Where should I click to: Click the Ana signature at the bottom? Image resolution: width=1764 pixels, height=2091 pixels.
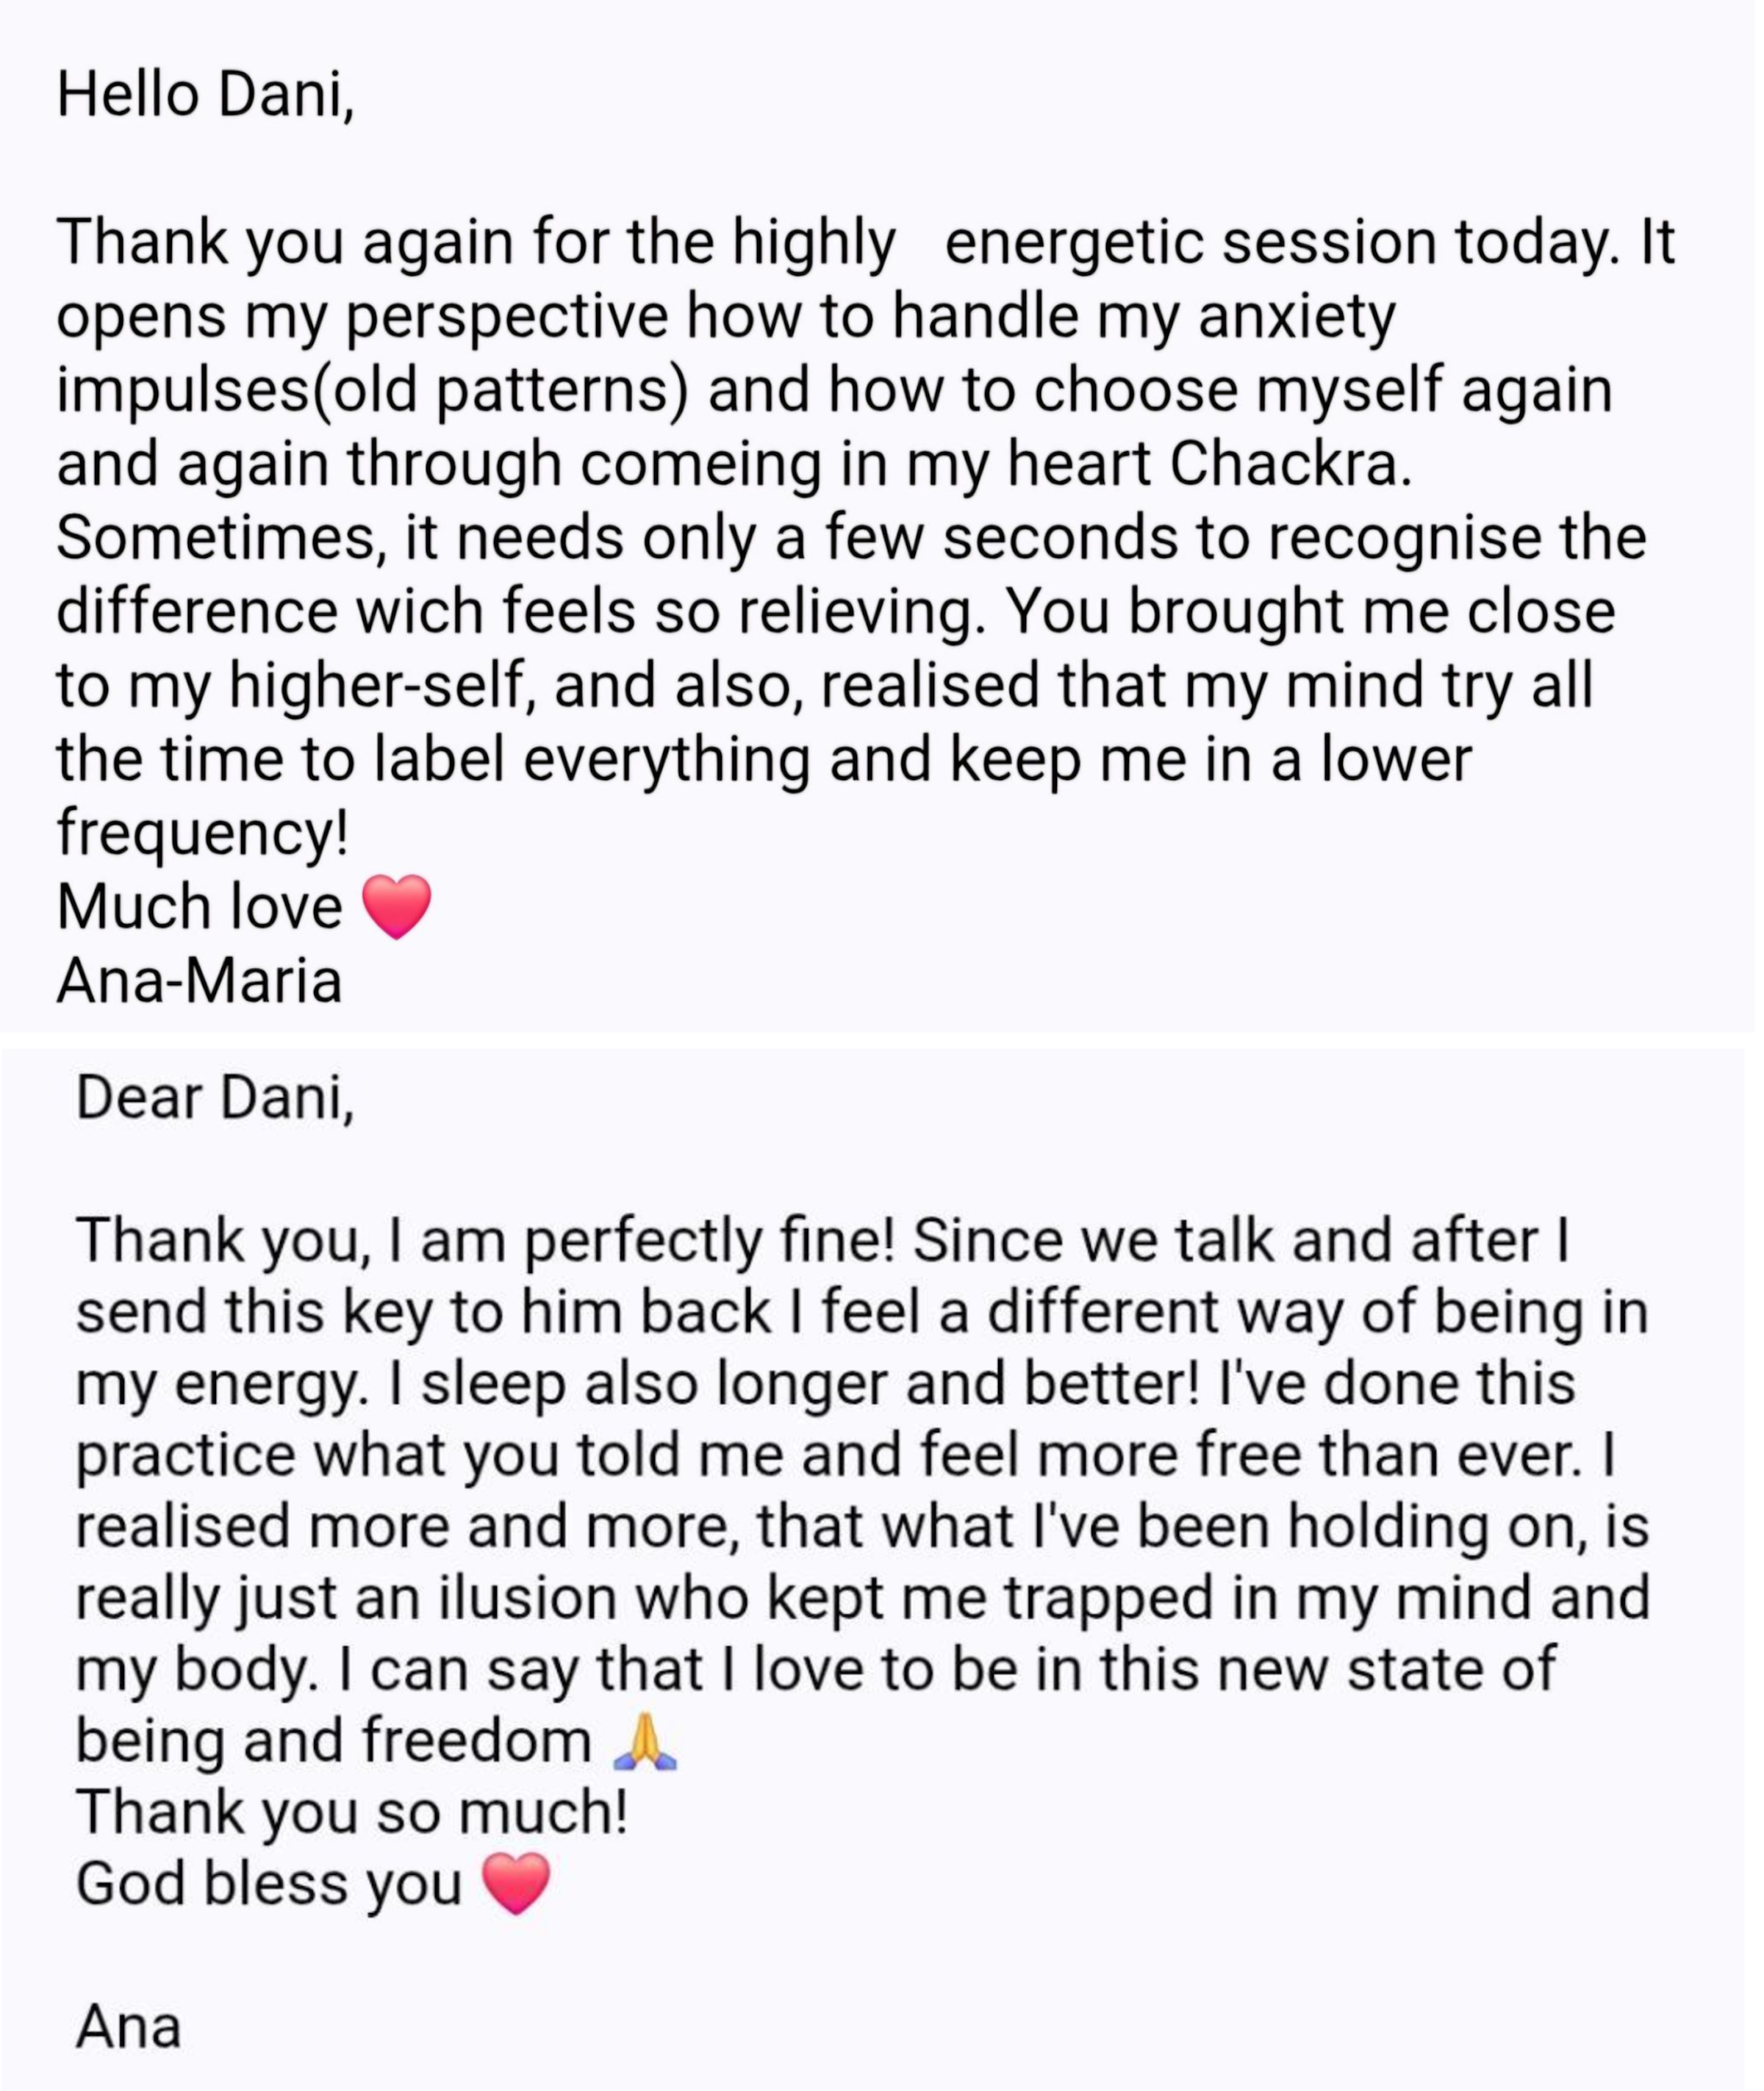point(129,2026)
